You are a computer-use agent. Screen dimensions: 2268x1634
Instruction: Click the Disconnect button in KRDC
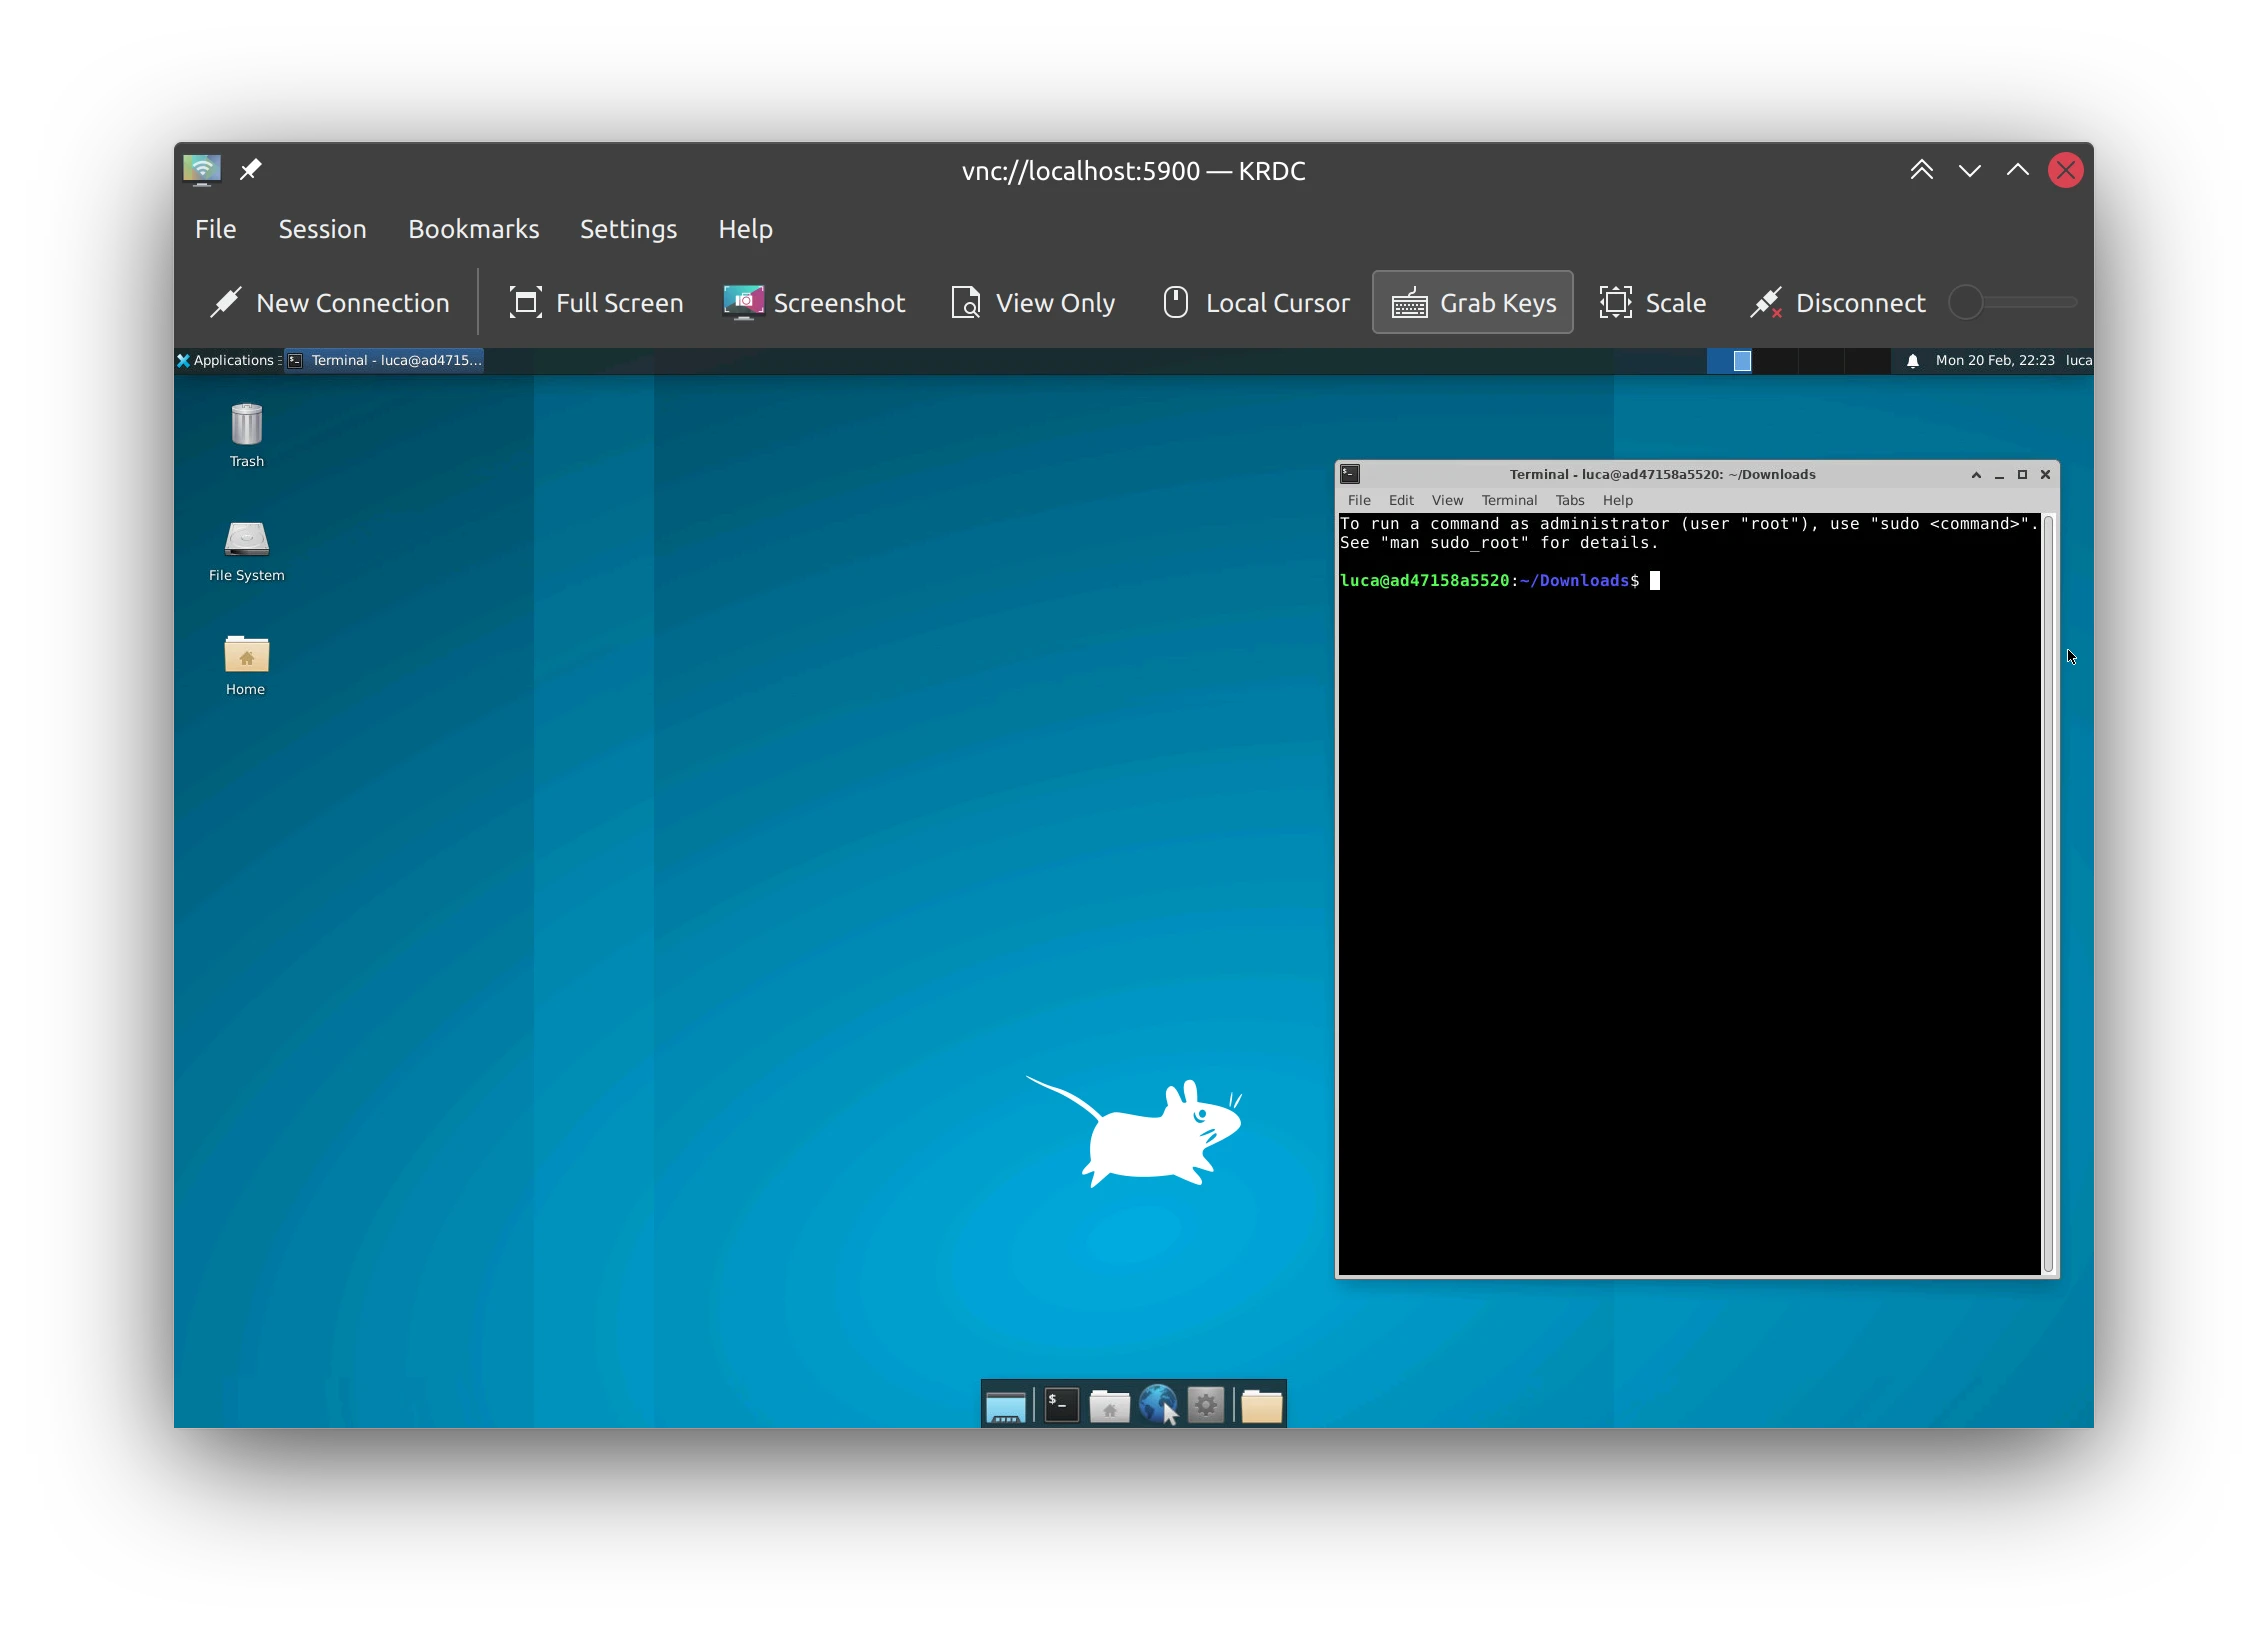pyautogui.click(x=1837, y=303)
